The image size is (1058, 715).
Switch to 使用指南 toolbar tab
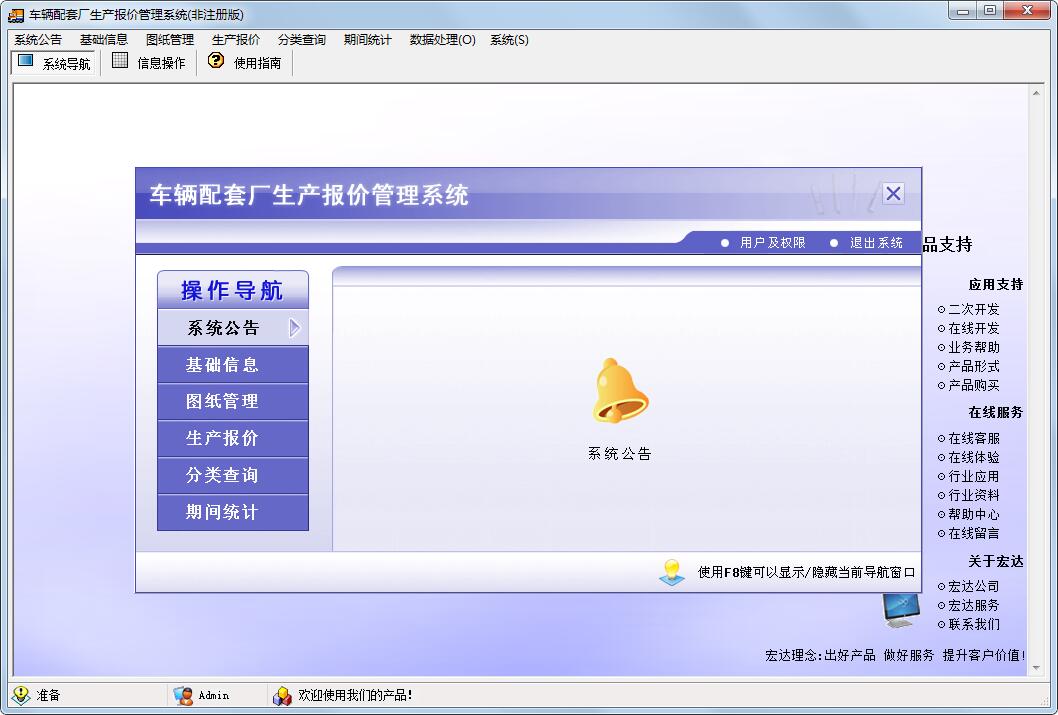245,63
